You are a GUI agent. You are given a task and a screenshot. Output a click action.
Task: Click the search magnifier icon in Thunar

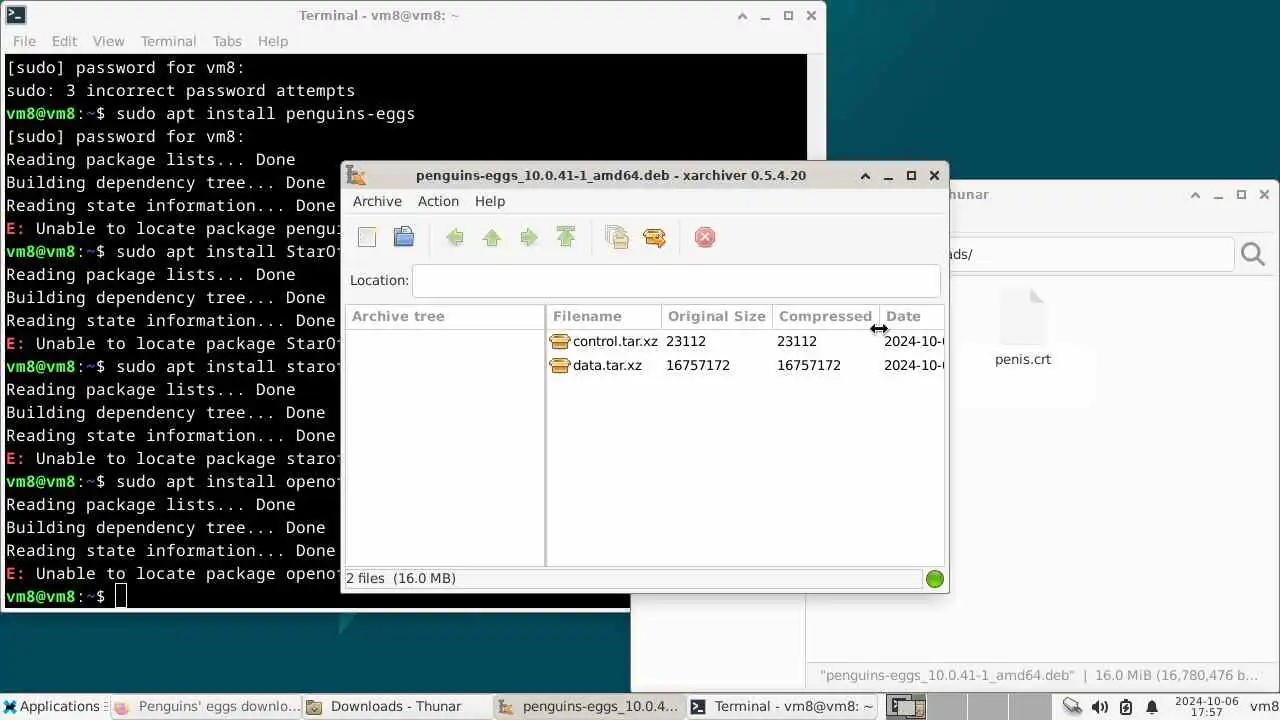pyautogui.click(x=1253, y=254)
